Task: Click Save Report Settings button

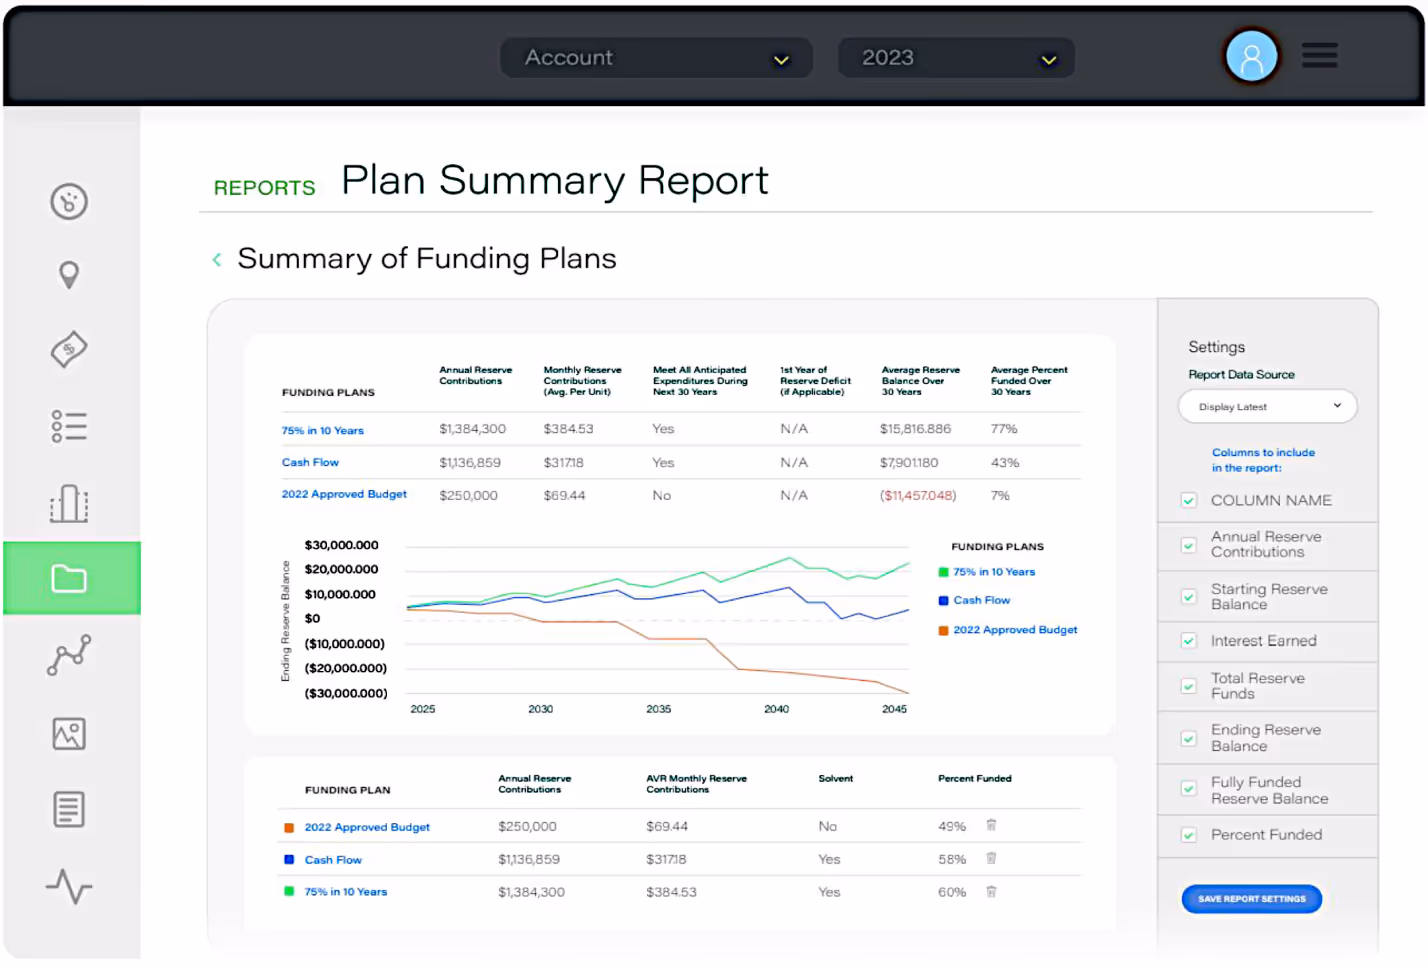Action: [x=1251, y=899]
